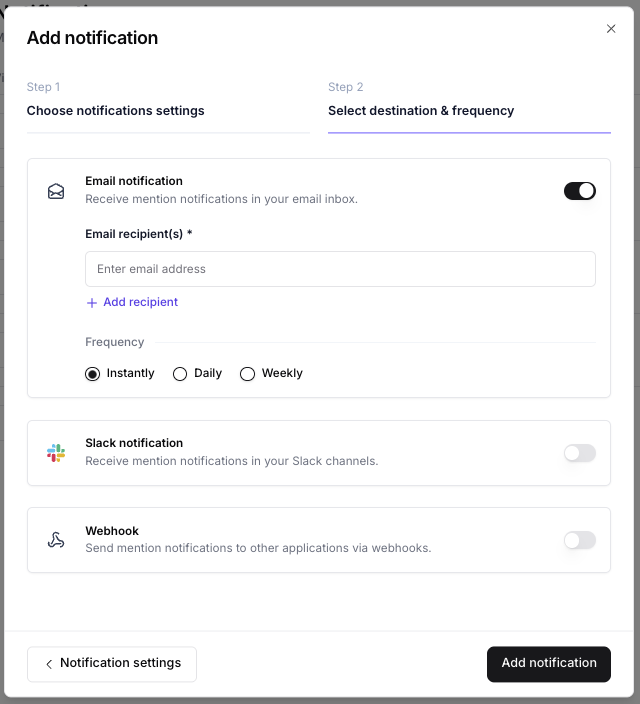Close the Add notification dialog
640x704 pixels.
point(611,29)
